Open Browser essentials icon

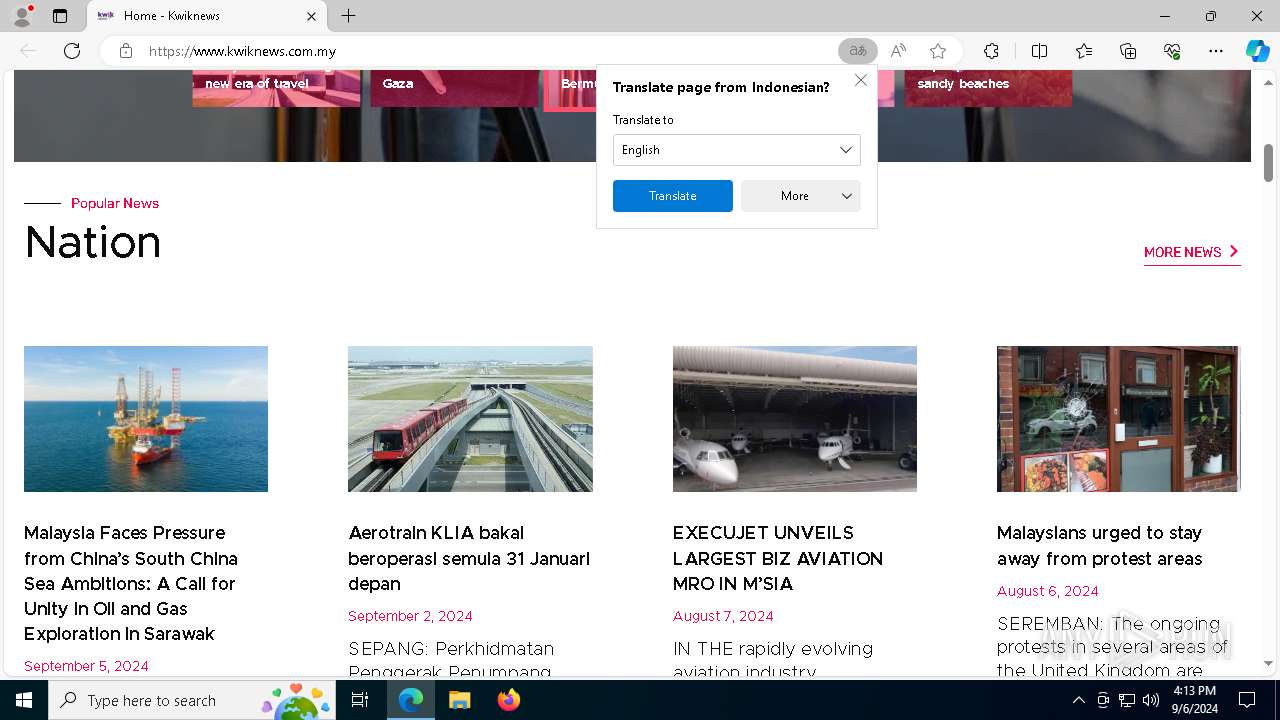(x=1172, y=51)
